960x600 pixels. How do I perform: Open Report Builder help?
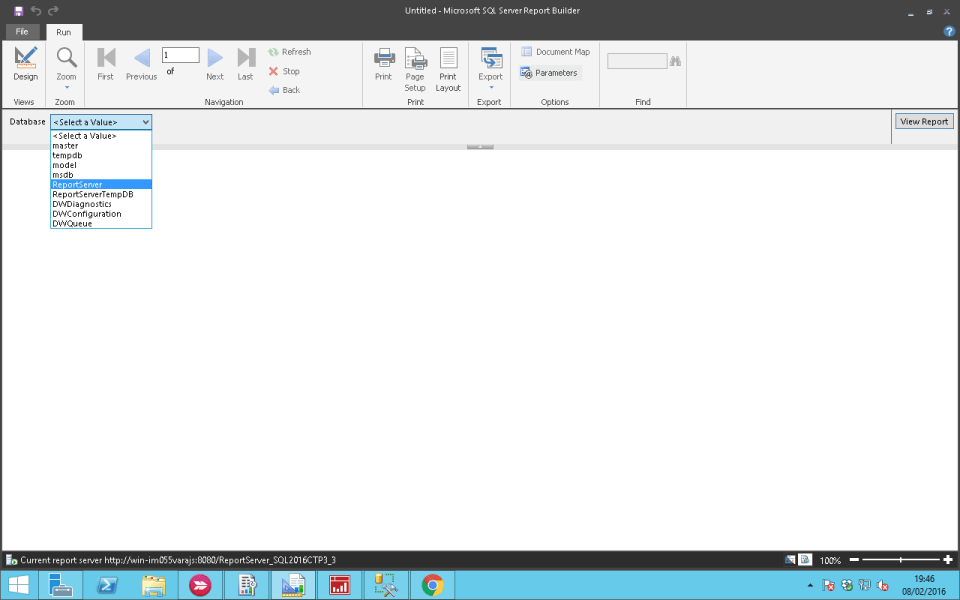coord(949,32)
